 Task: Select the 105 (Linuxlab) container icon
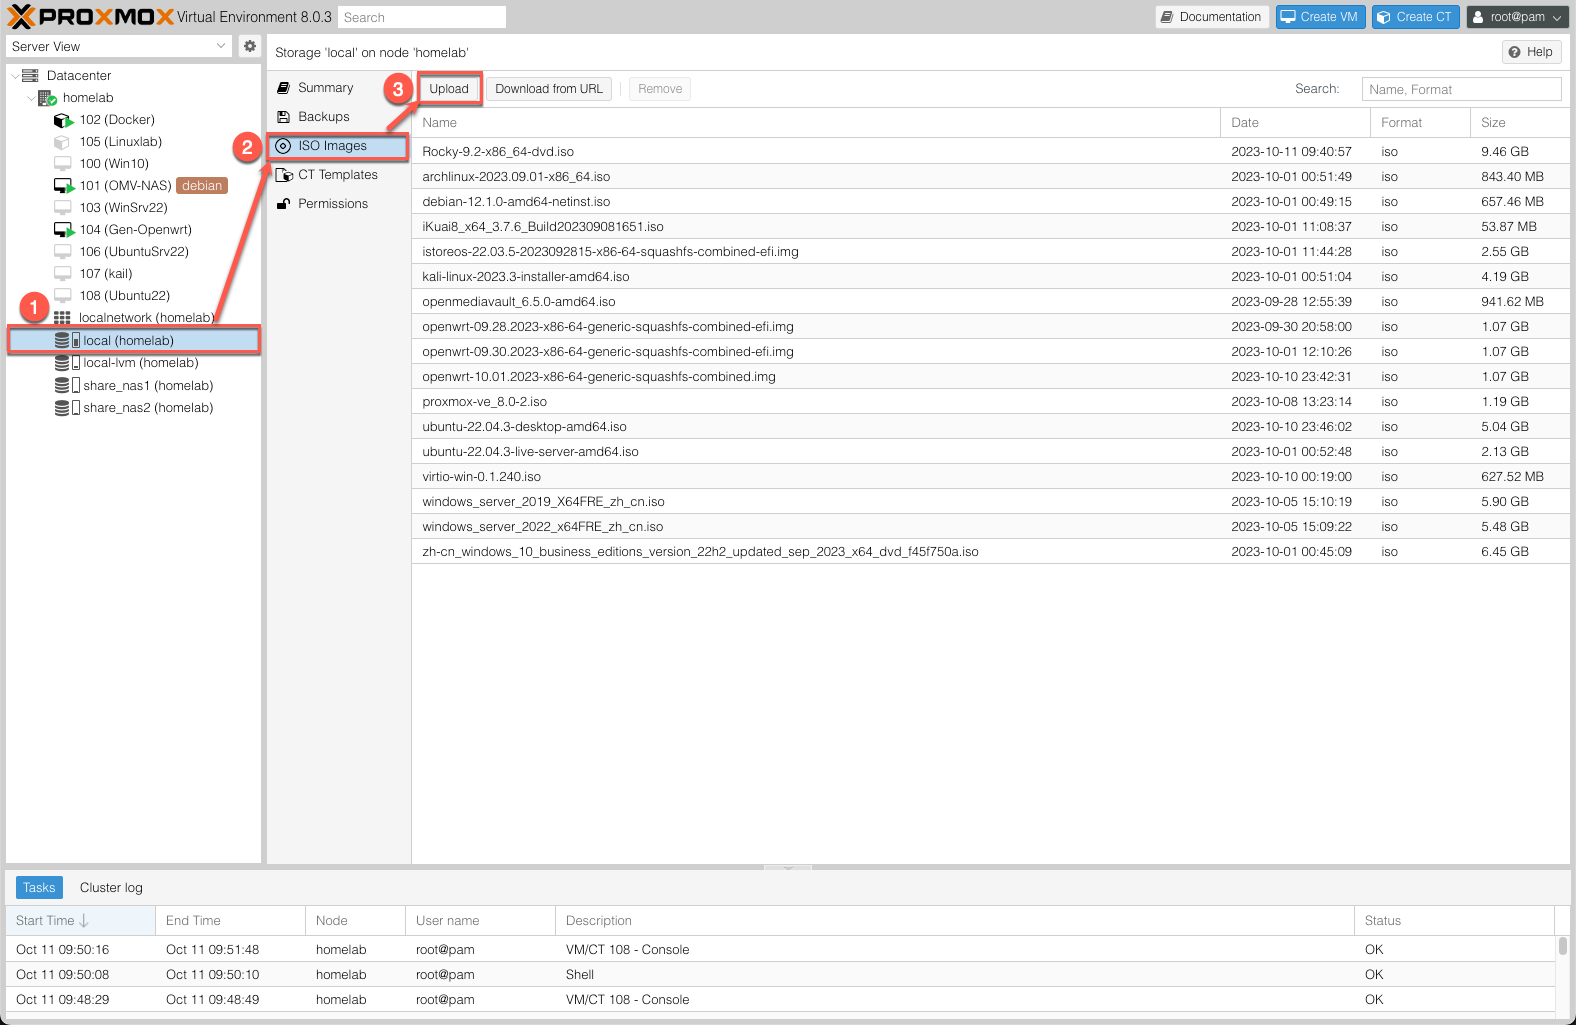tap(63, 142)
